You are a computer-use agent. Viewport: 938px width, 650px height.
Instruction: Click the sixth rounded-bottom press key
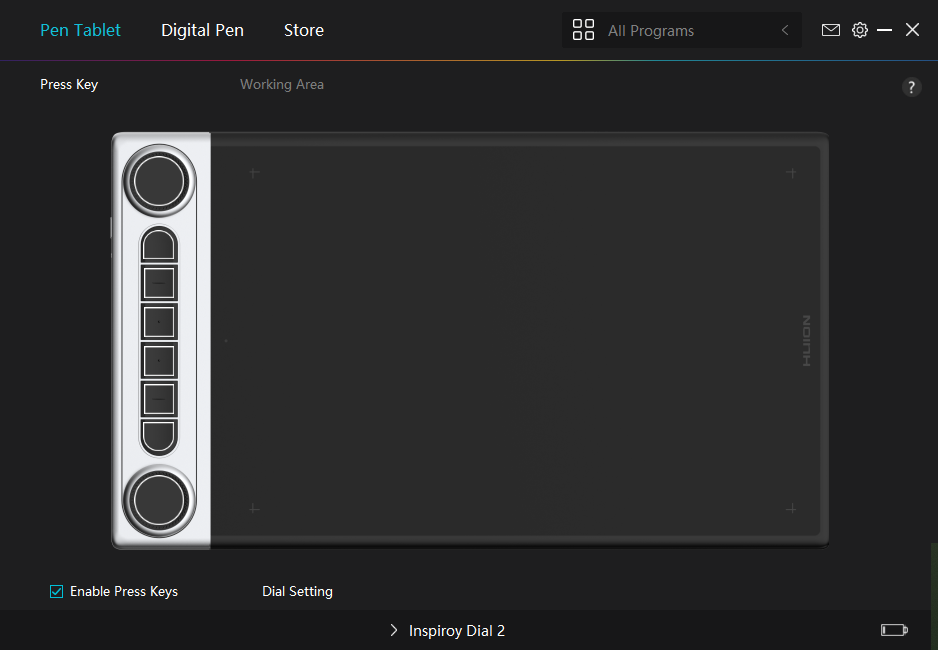pyautogui.click(x=159, y=437)
